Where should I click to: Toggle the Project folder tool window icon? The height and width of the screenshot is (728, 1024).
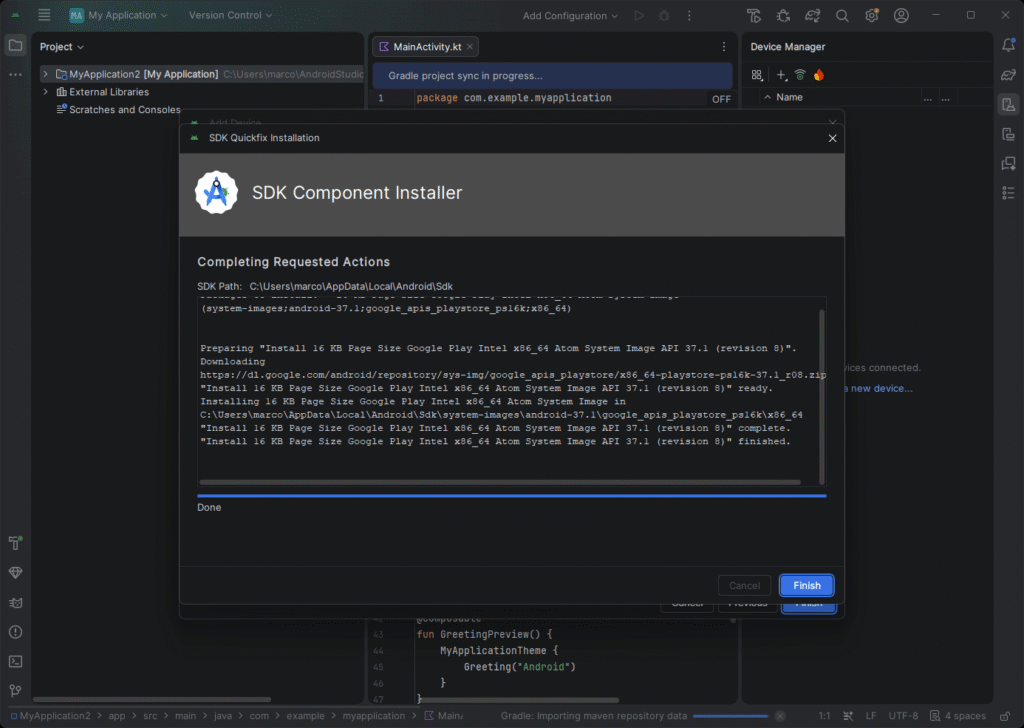coord(16,45)
